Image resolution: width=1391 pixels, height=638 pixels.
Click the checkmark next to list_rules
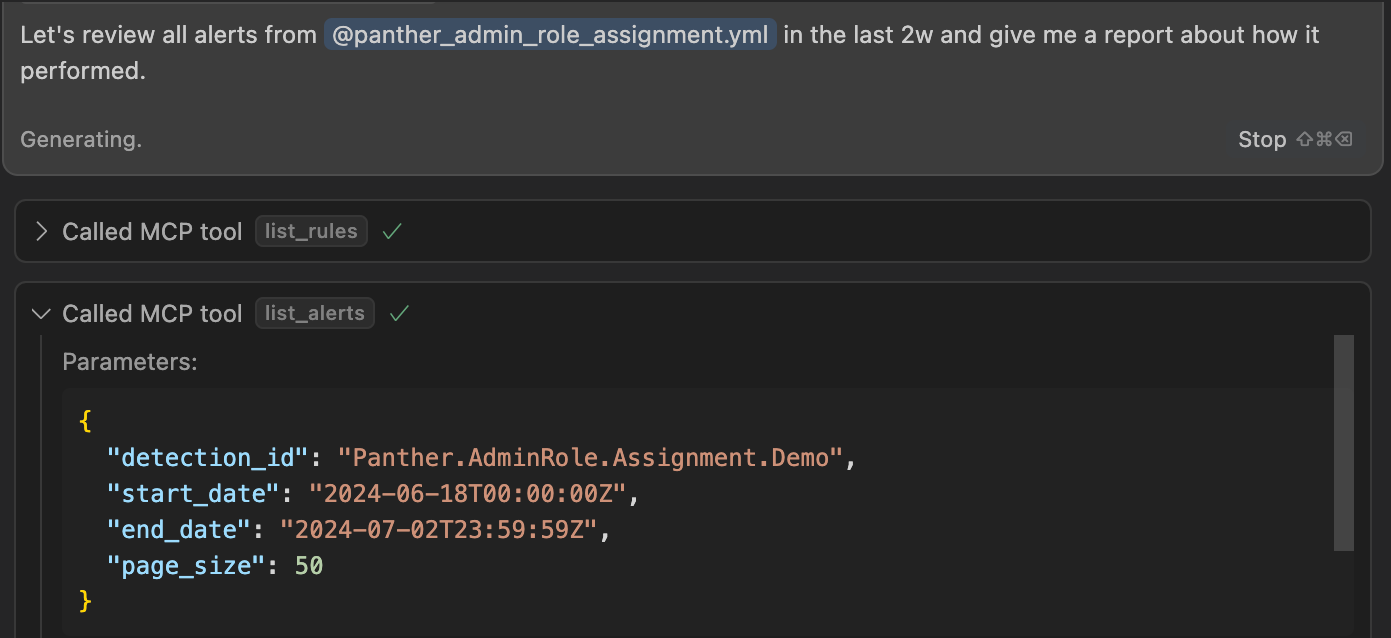[392, 231]
